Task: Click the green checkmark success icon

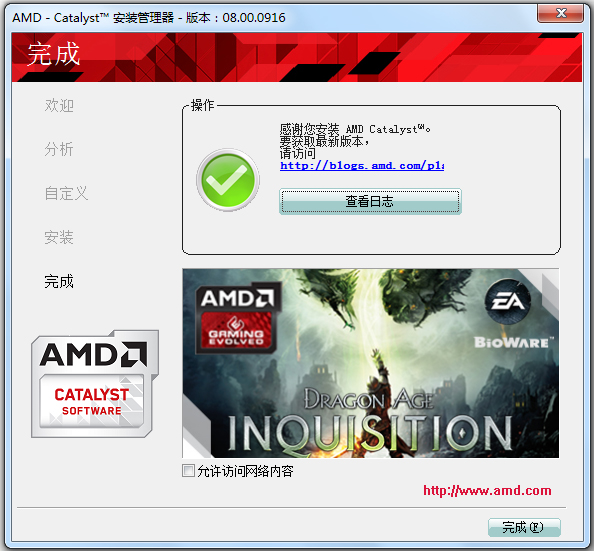Action: 228,180
